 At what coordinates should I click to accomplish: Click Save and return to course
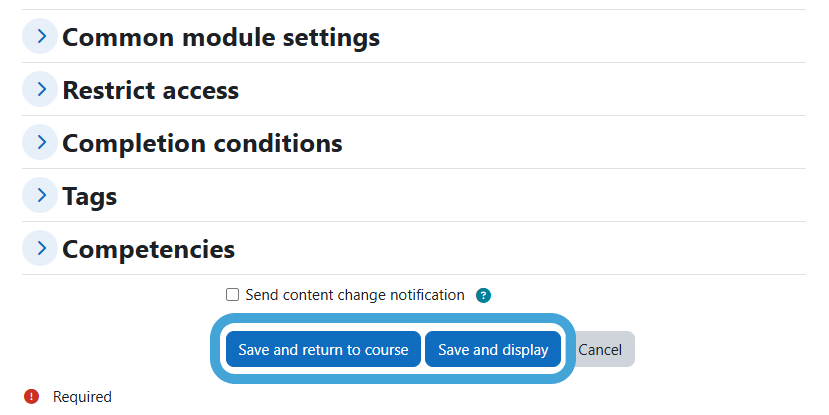tap(323, 349)
